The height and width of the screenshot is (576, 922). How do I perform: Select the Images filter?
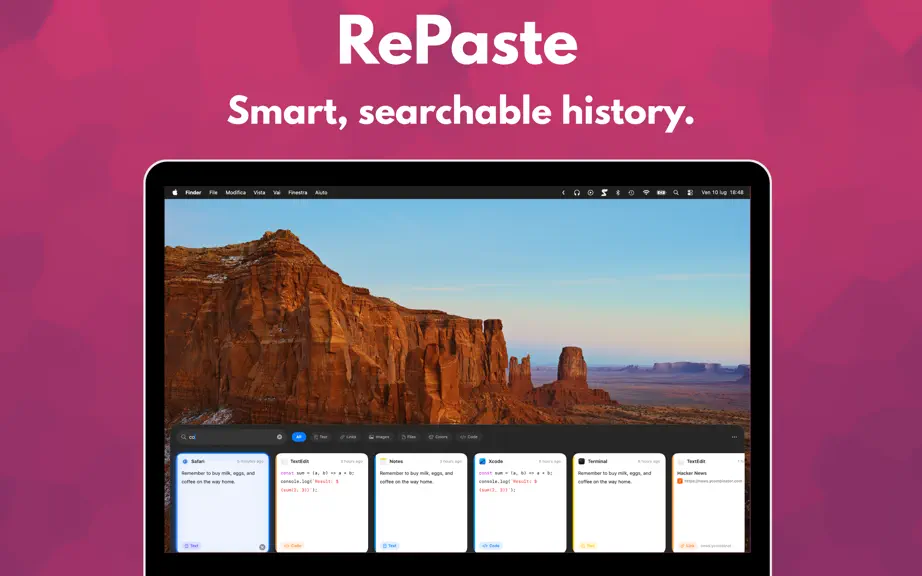379,437
